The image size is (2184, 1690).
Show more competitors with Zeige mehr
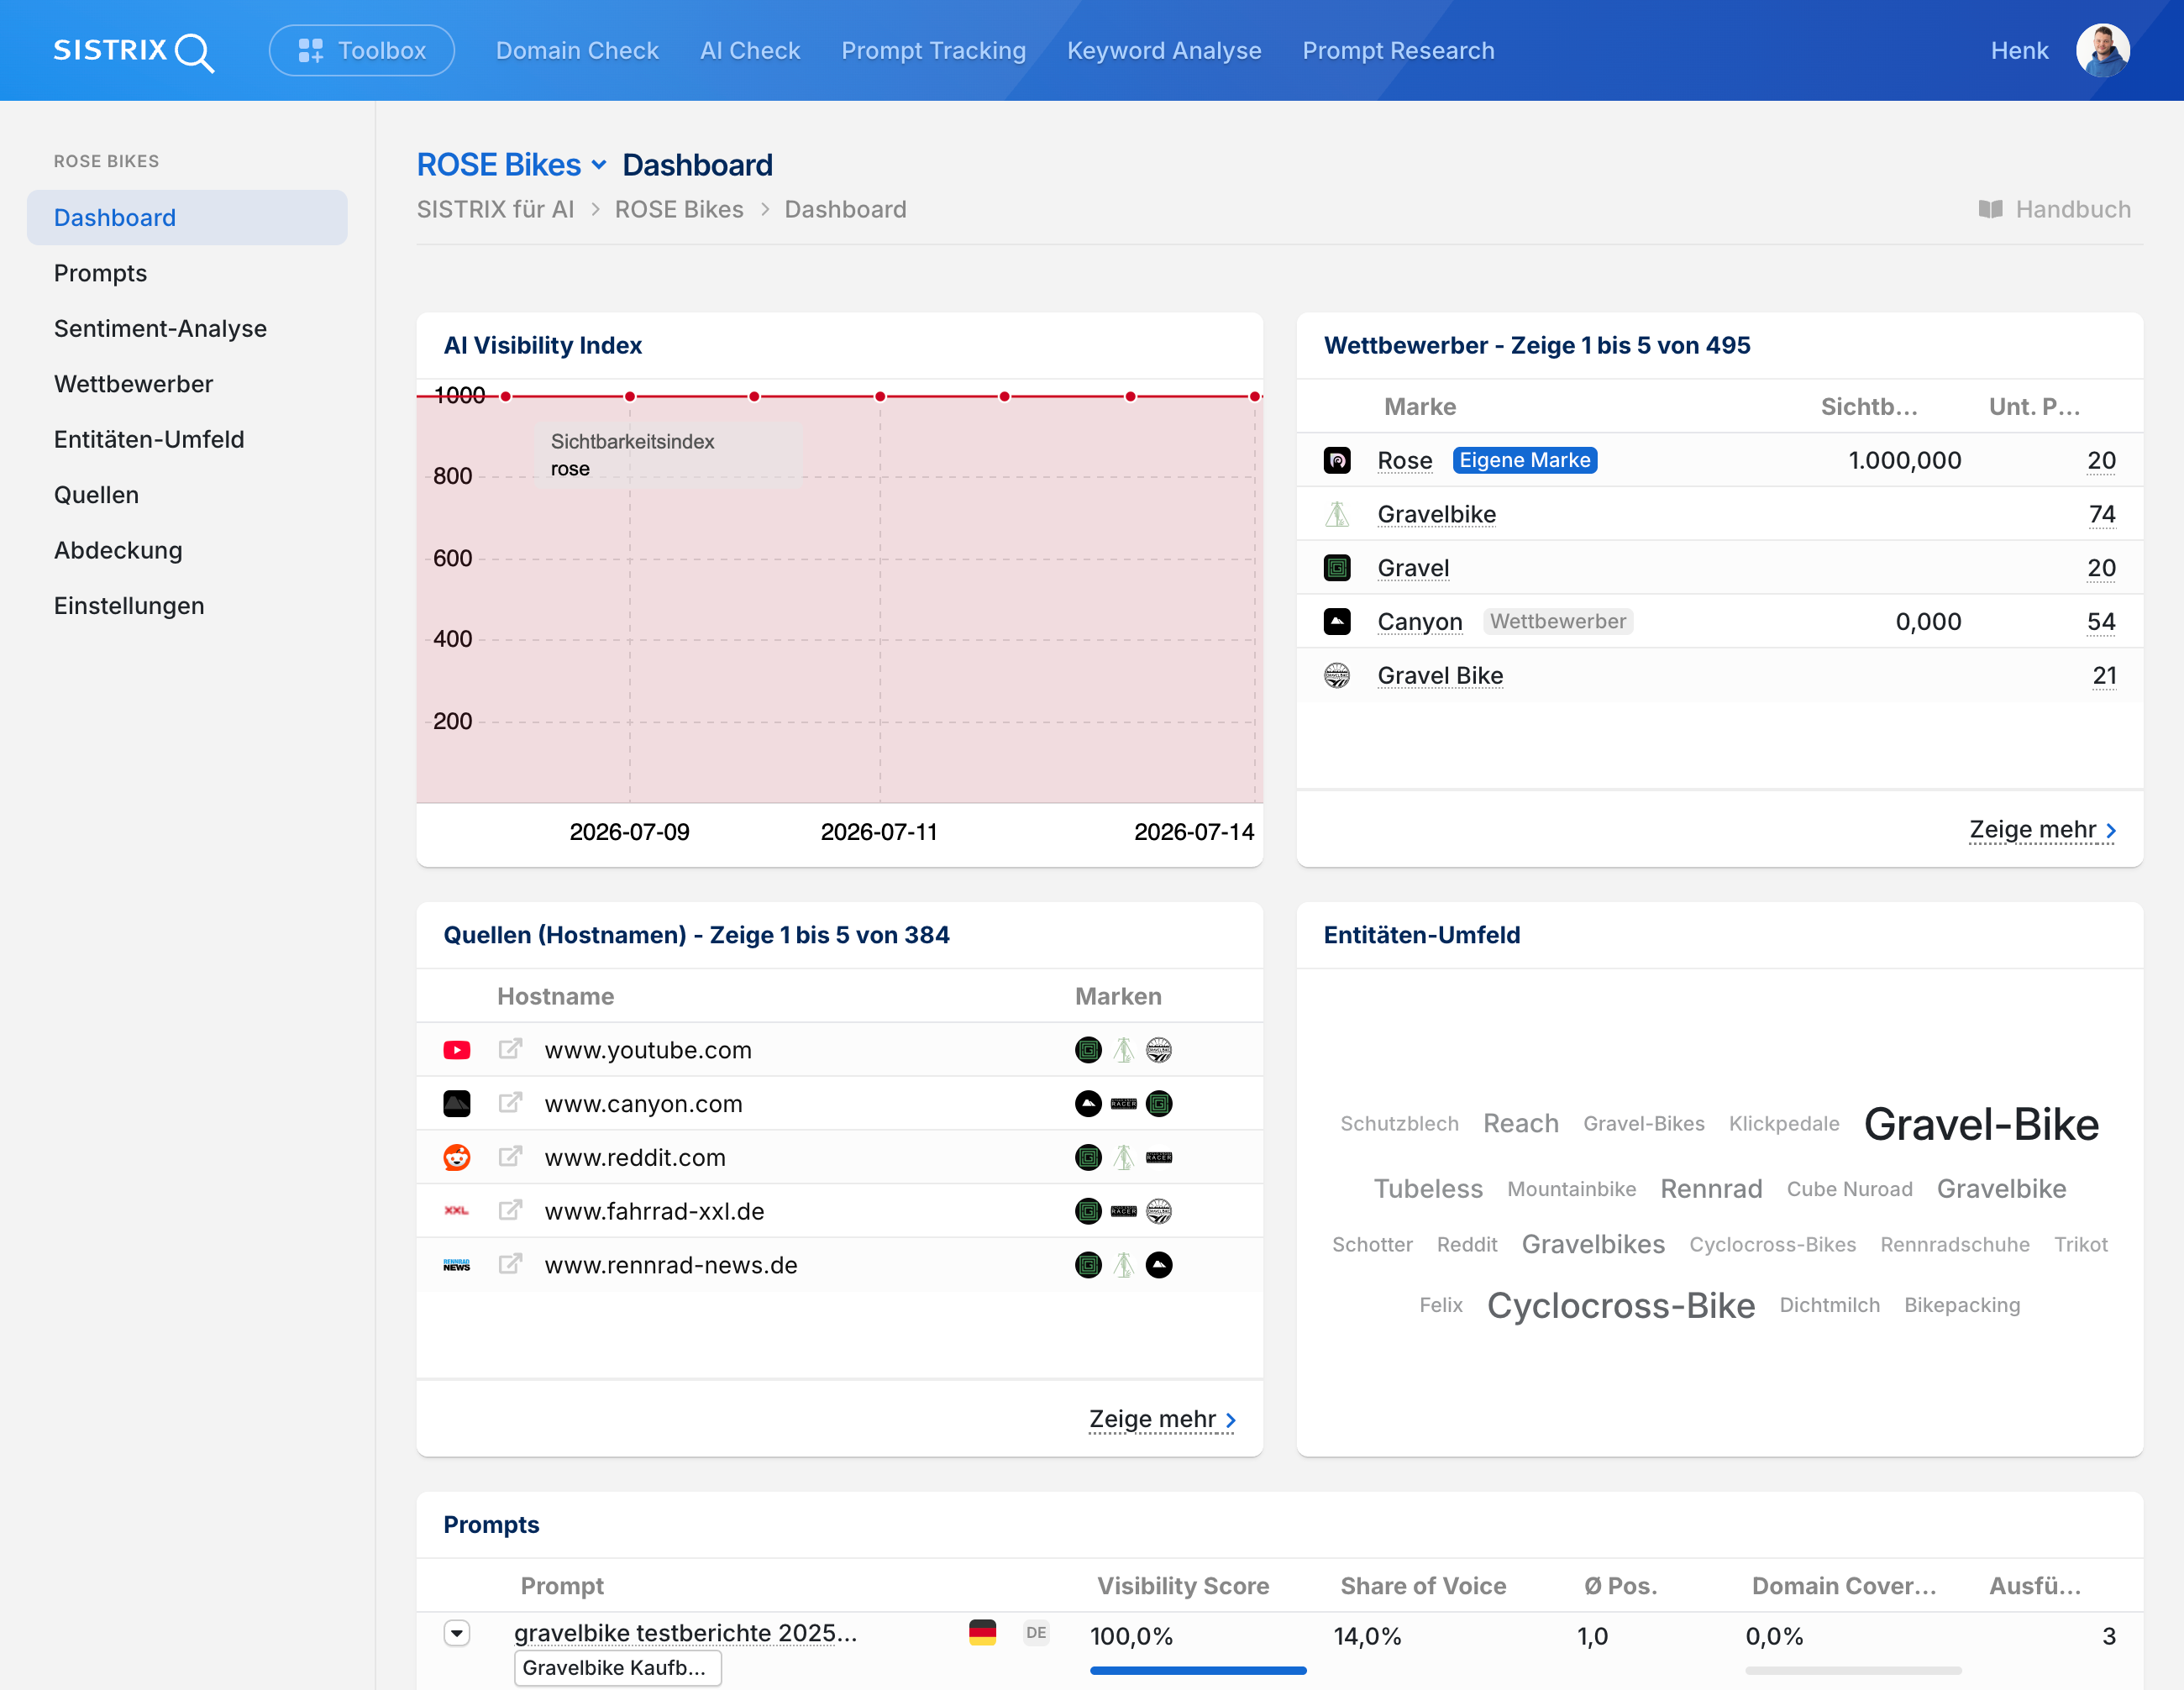click(x=2042, y=830)
